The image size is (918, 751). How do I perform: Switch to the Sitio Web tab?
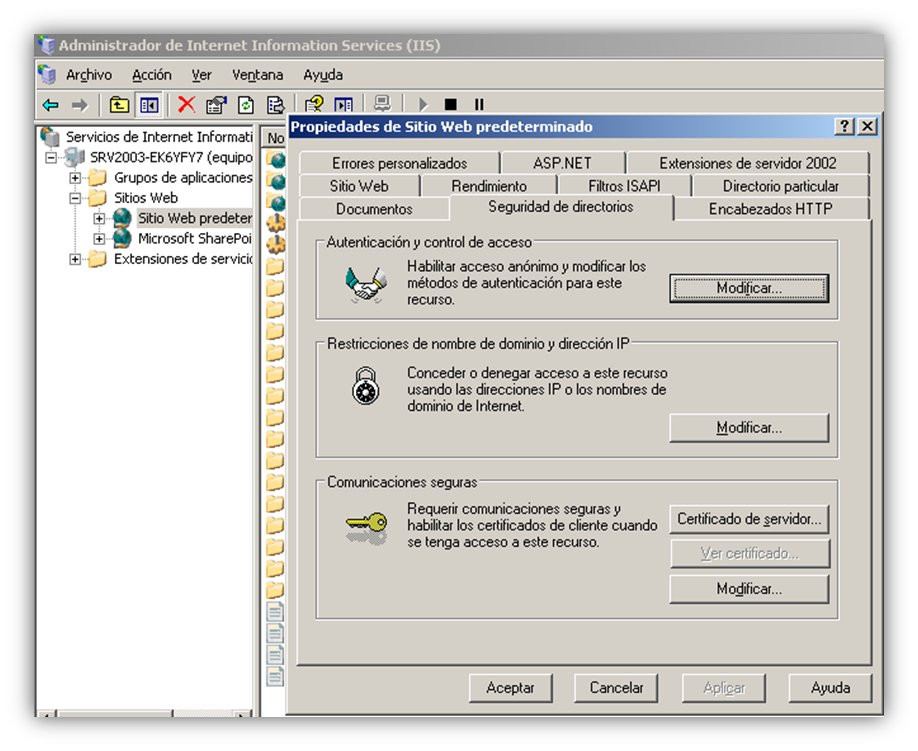pos(359,186)
